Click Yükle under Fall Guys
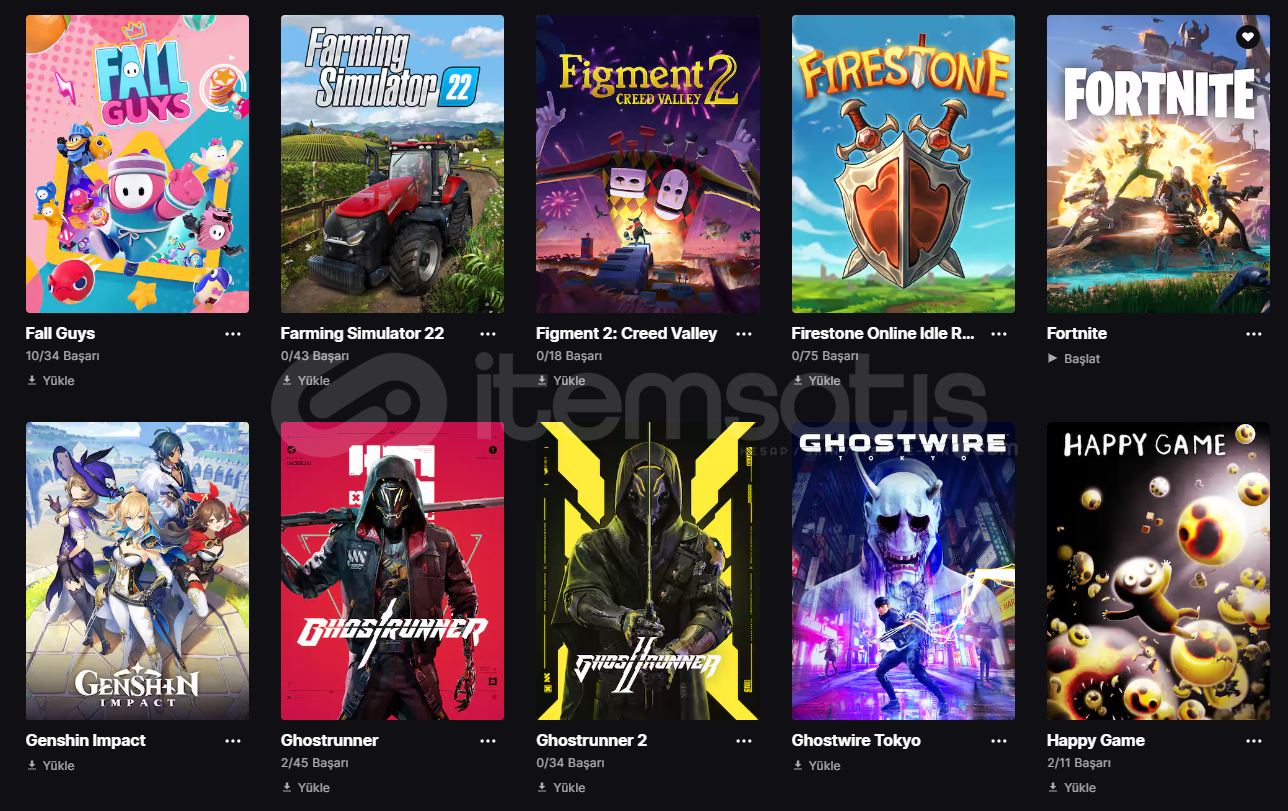1288x811 pixels. [x=51, y=380]
